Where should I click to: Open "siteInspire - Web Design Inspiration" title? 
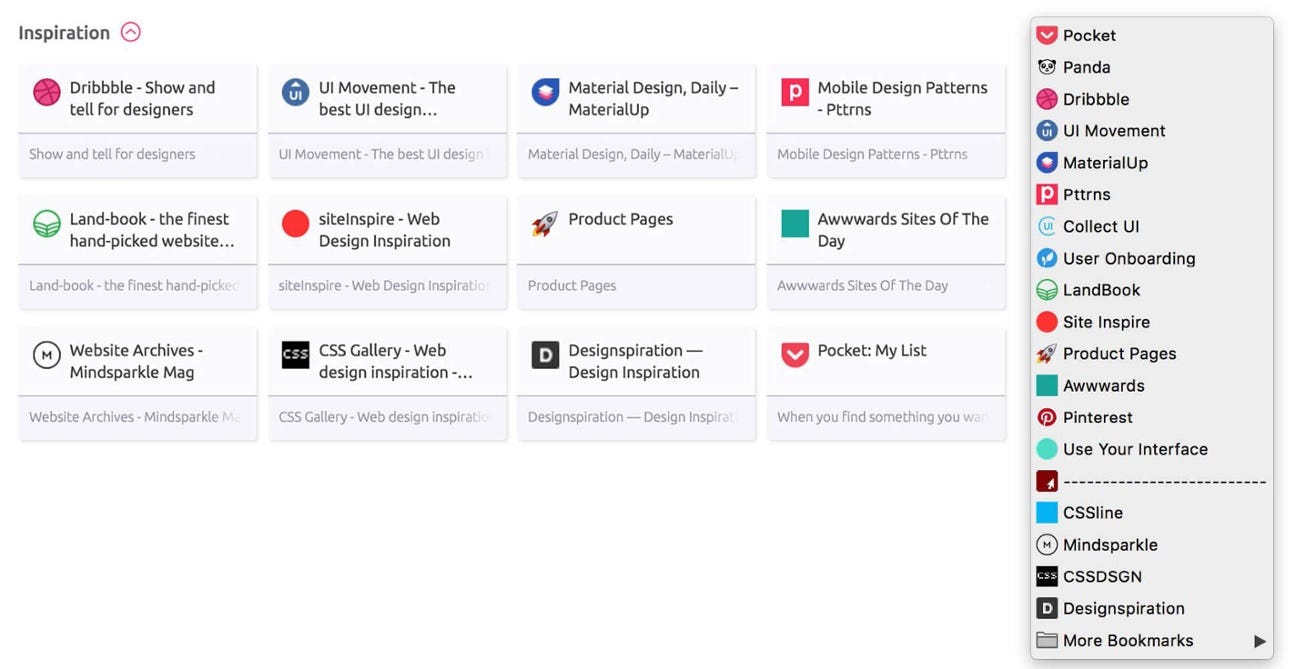tap(384, 230)
